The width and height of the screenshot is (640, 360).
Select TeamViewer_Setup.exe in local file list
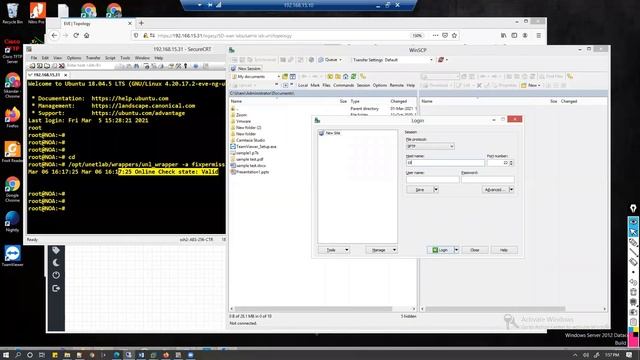(253, 147)
